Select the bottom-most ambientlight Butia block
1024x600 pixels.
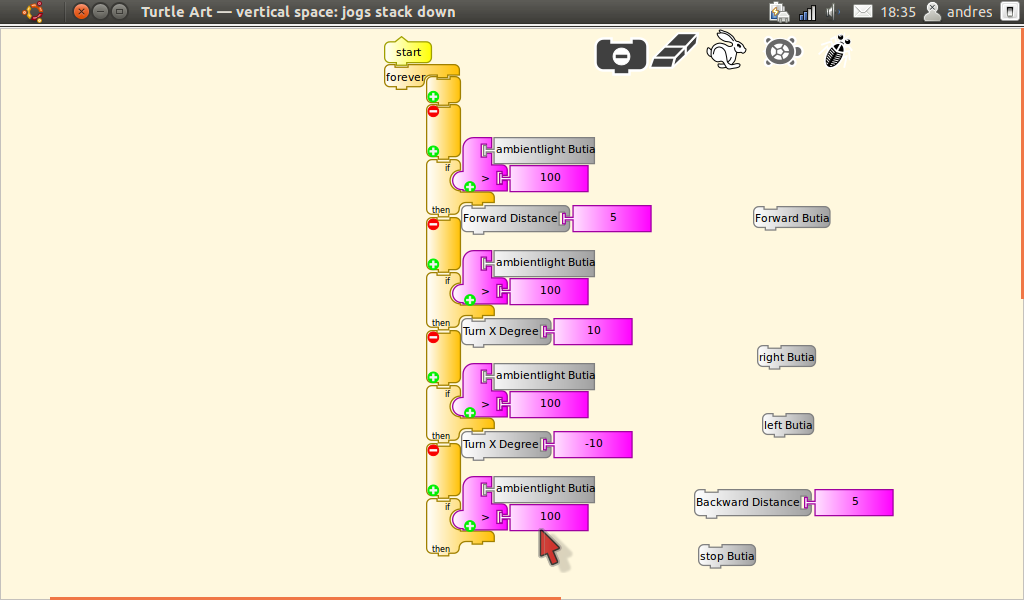coord(543,489)
